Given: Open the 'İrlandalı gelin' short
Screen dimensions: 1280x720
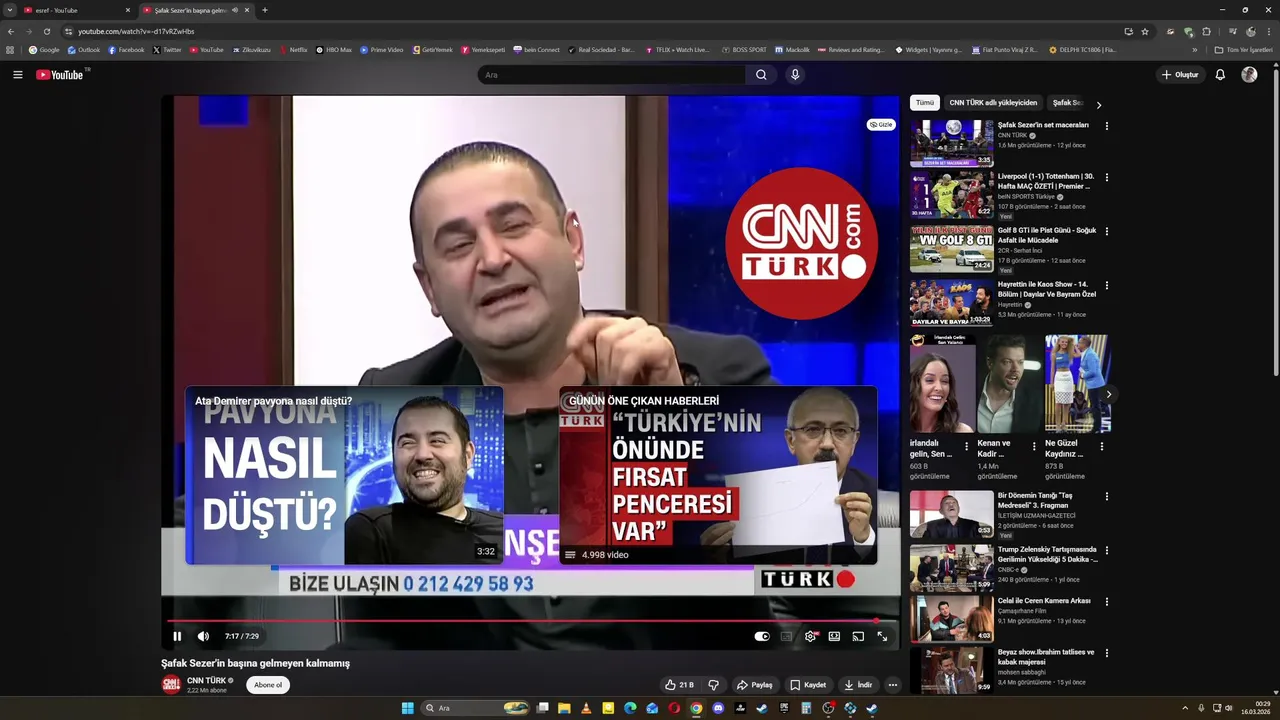Looking at the screenshot, I should (x=942, y=383).
